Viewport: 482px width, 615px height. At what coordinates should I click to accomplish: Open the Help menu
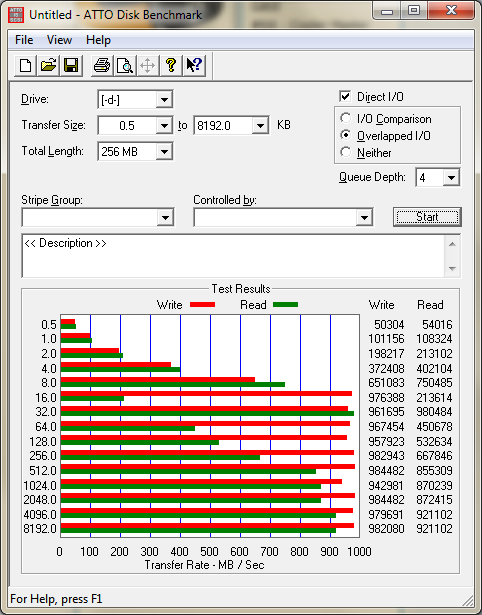coord(98,40)
